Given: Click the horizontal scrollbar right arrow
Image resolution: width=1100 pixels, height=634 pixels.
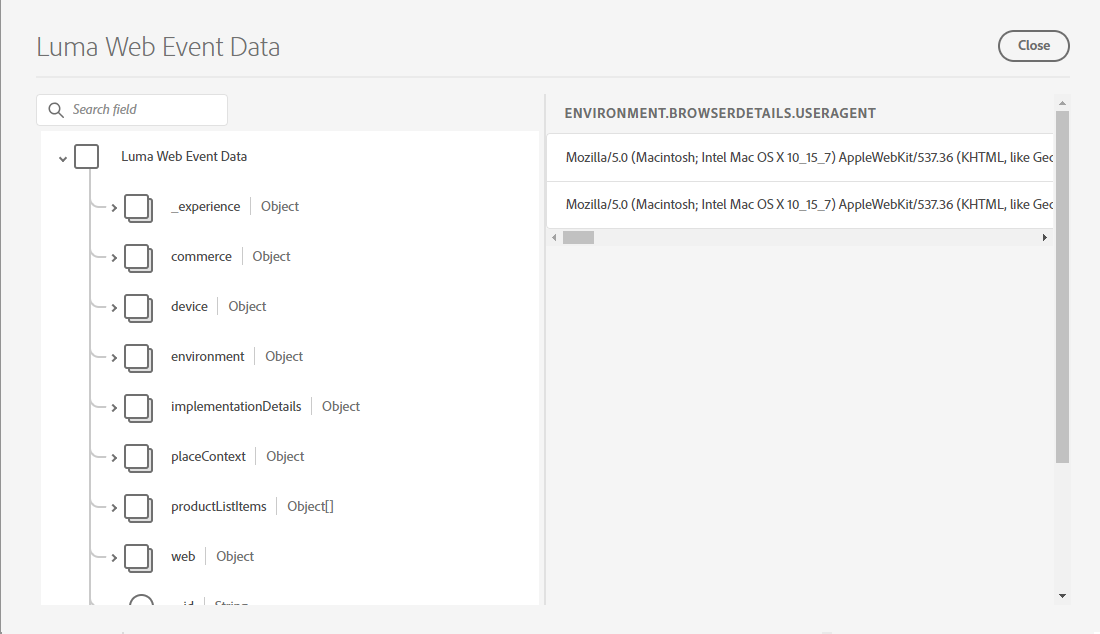Looking at the screenshot, I should (1045, 238).
